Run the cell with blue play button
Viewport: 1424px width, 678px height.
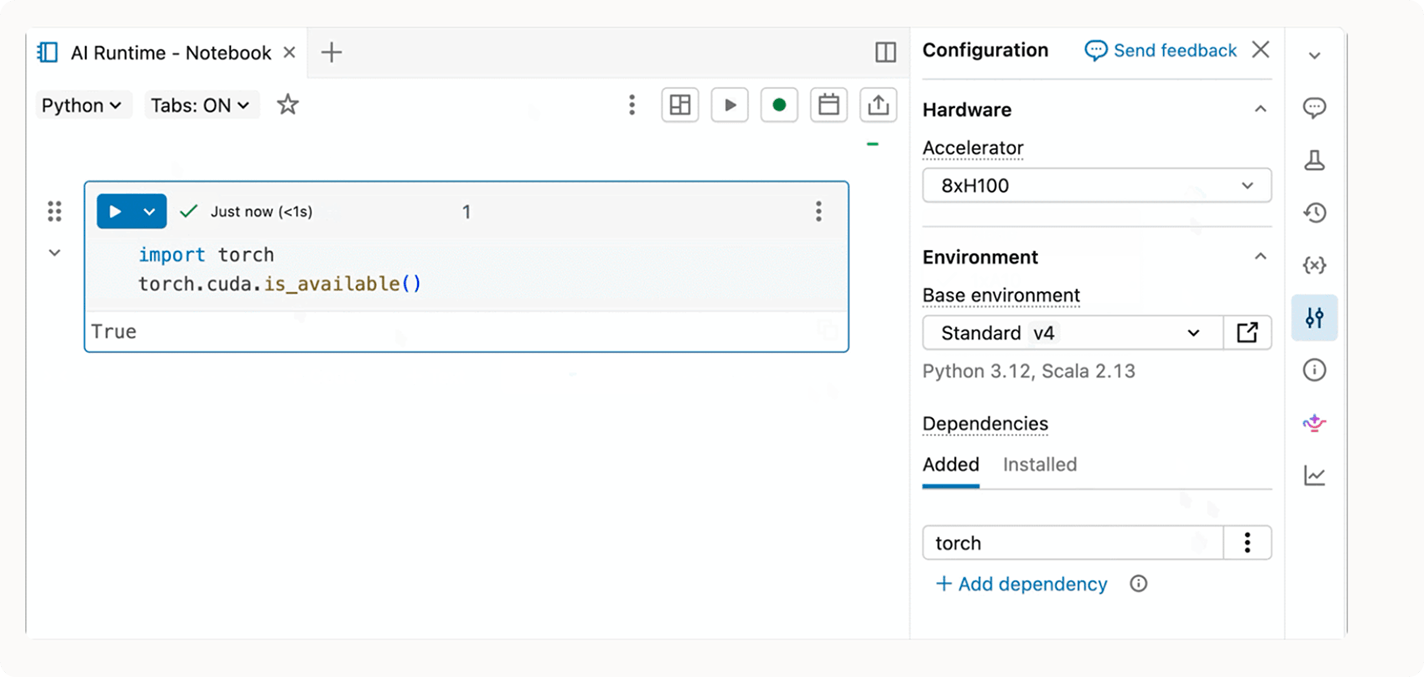pyautogui.click(x=115, y=211)
